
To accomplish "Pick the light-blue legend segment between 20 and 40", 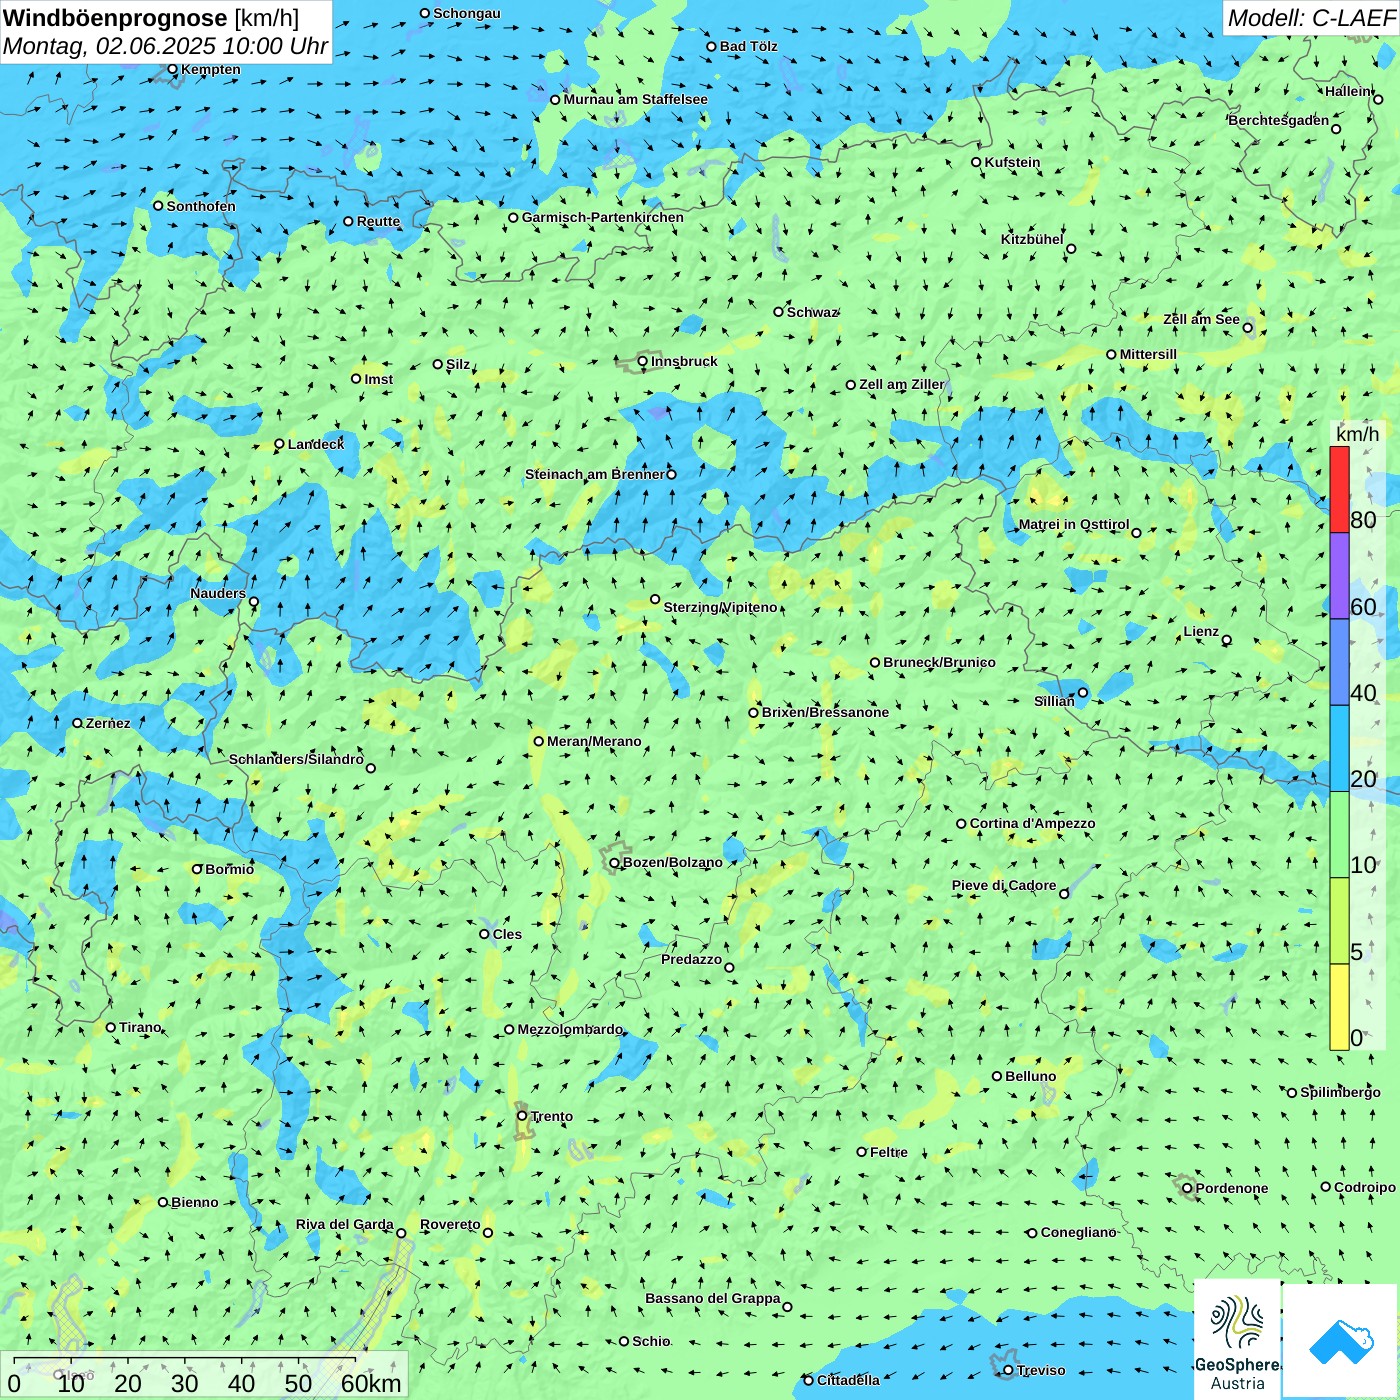I will point(1339,749).
